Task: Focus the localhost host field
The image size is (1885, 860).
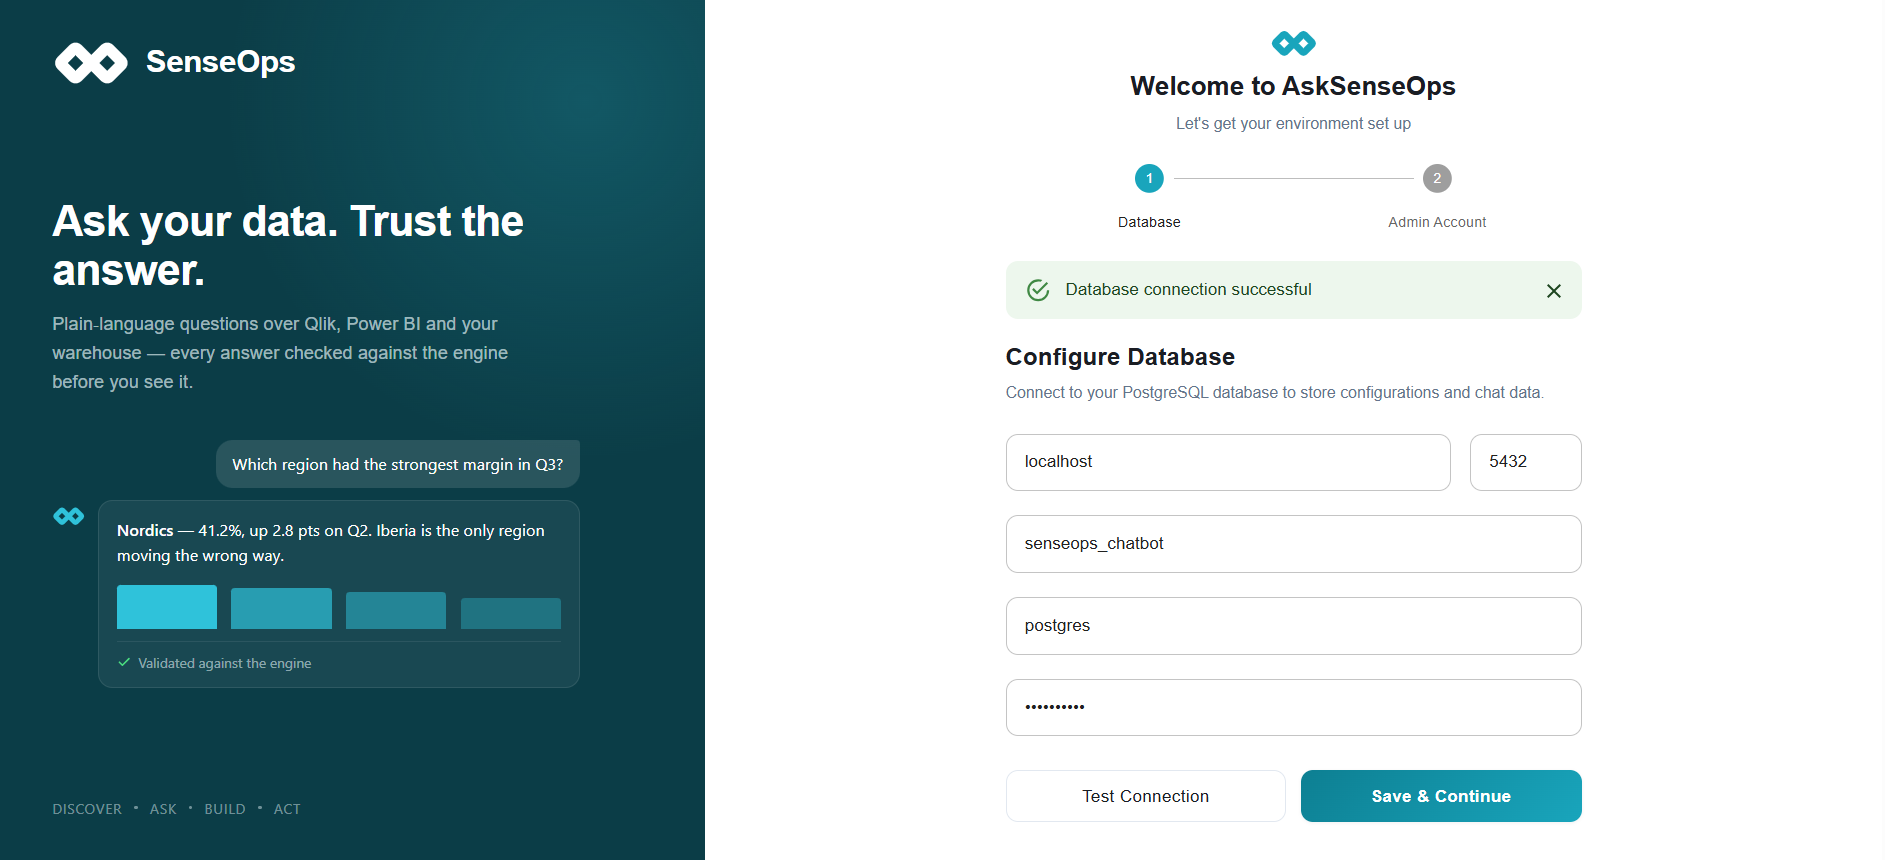Action: [1228, 462]
